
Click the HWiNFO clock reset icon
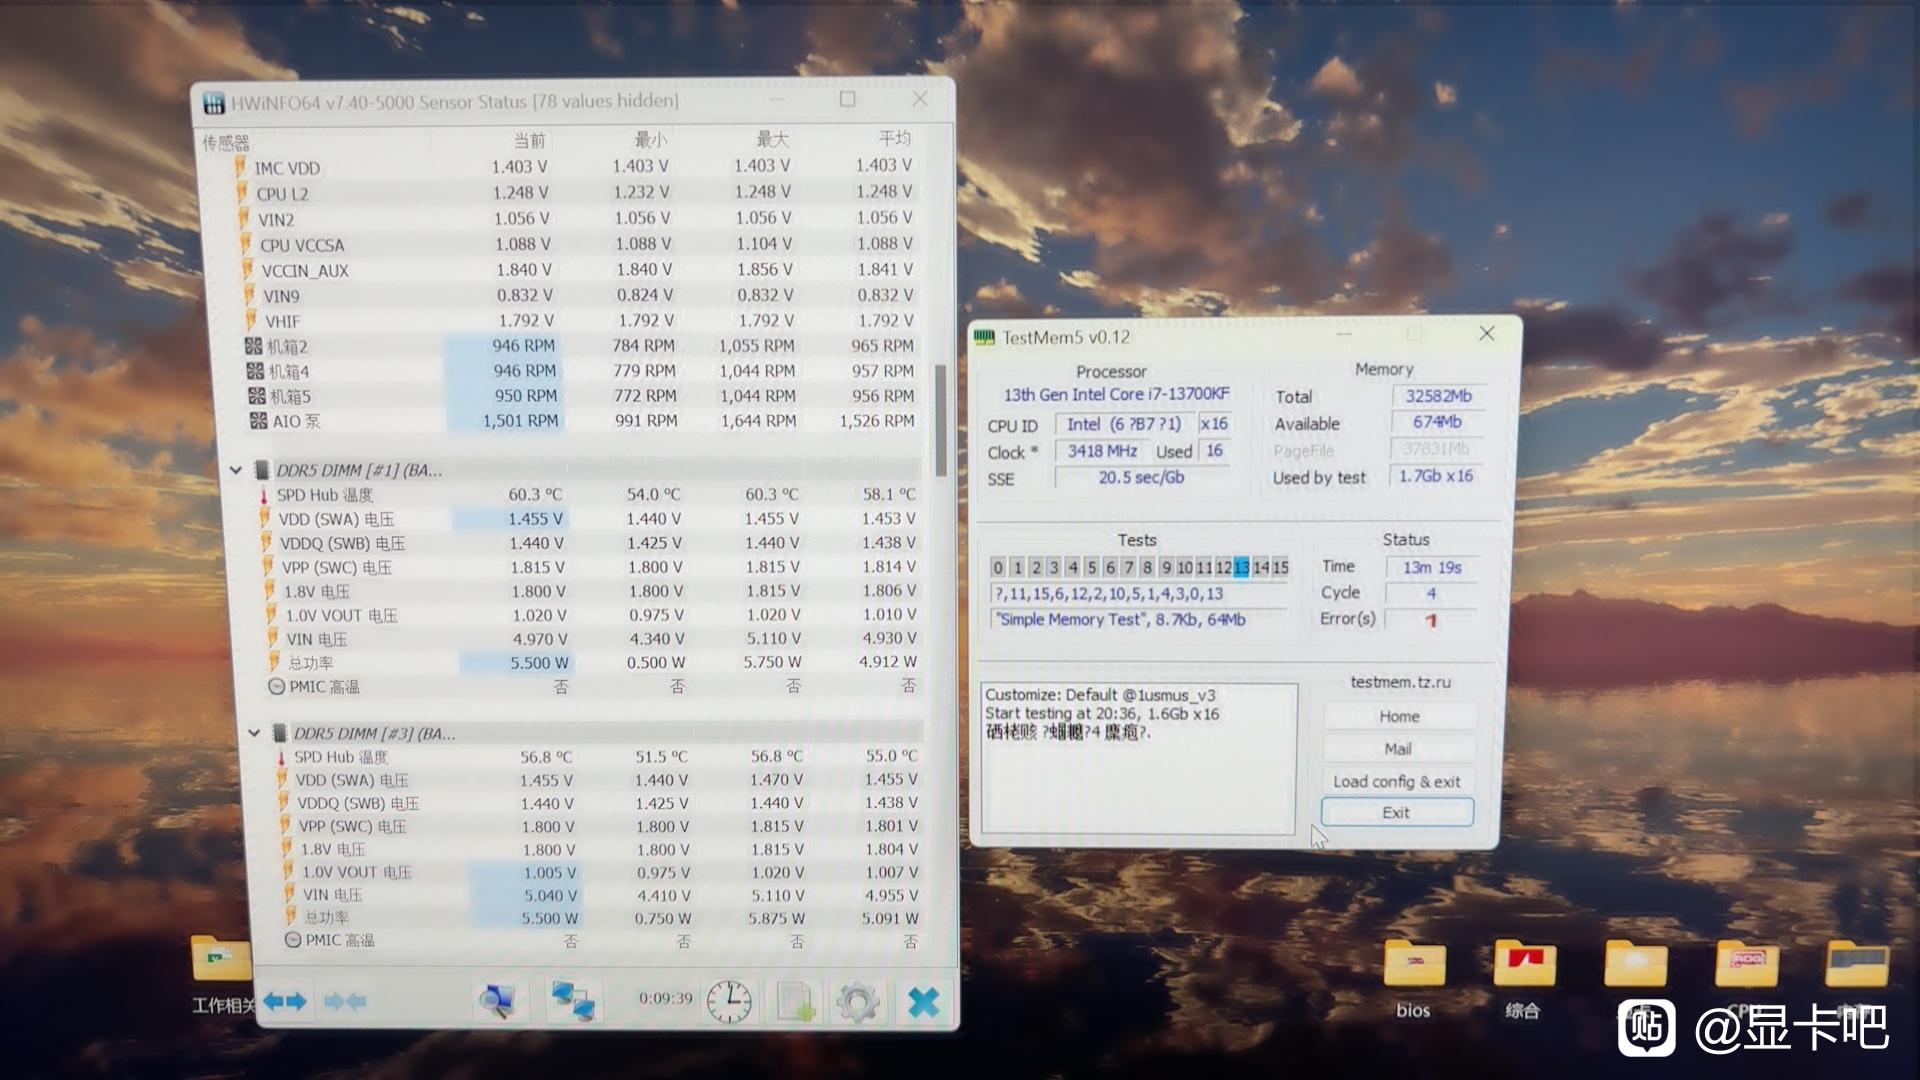point(729,1001)
